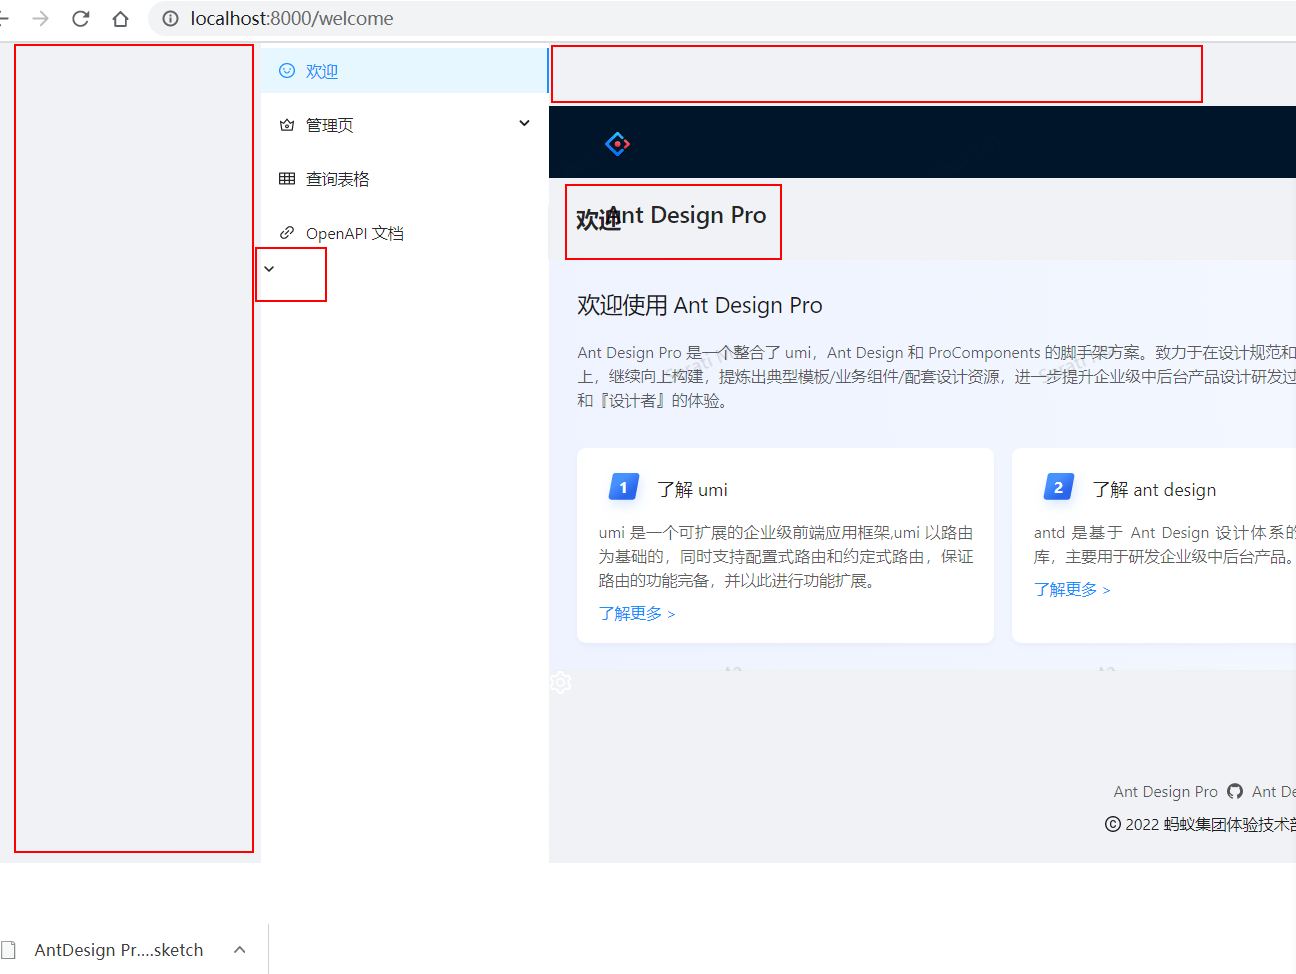Click the collapse chevron below OpenAPI 文档
Viewport: 1296px width, 974px height.
pyautogui.click(x=269, y=269)
